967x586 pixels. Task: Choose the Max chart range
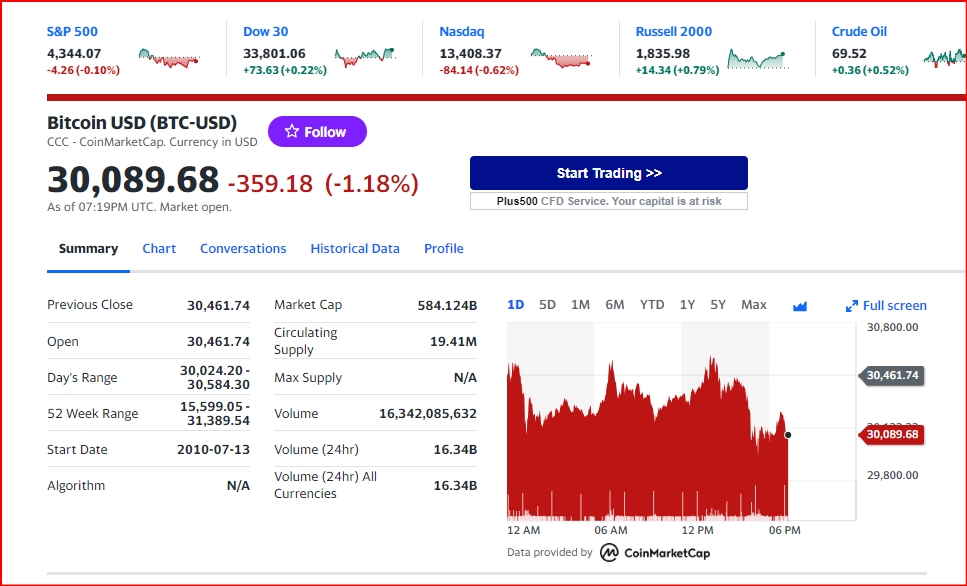tap(754, 305)
